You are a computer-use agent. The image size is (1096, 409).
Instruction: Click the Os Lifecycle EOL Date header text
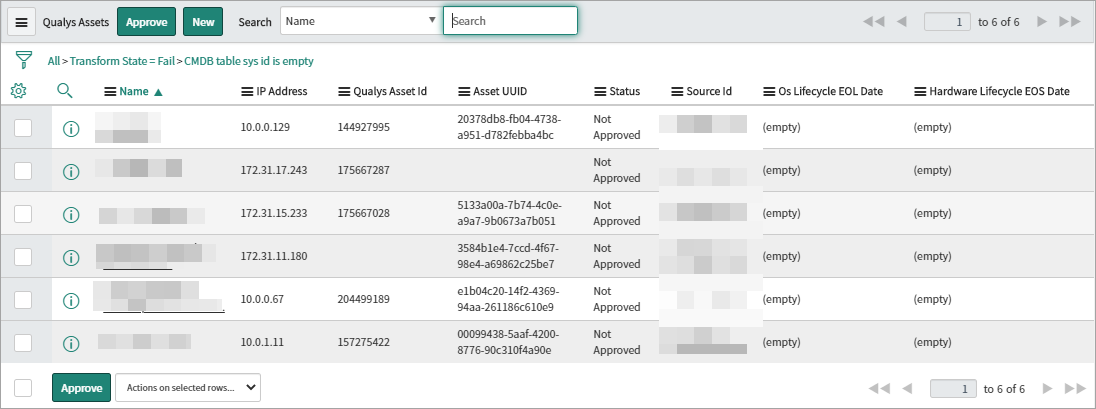[831, 92]
